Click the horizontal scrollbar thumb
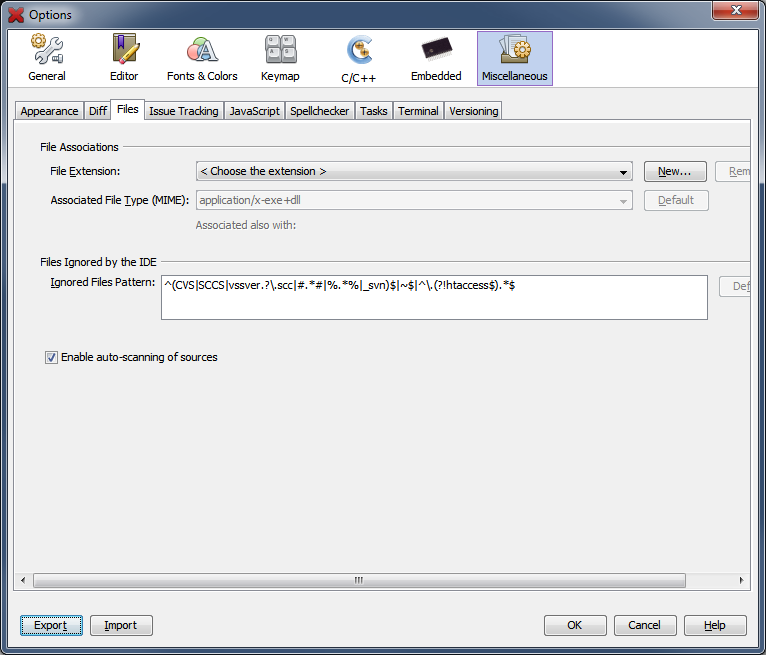Screen dimensions: 766x655 (x=359, y=580)
